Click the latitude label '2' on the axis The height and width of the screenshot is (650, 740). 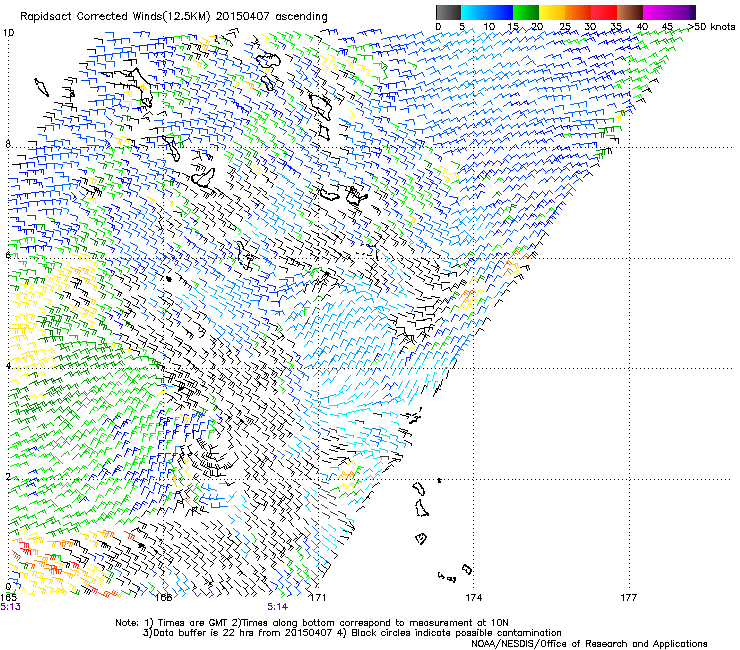click(8, 476)
